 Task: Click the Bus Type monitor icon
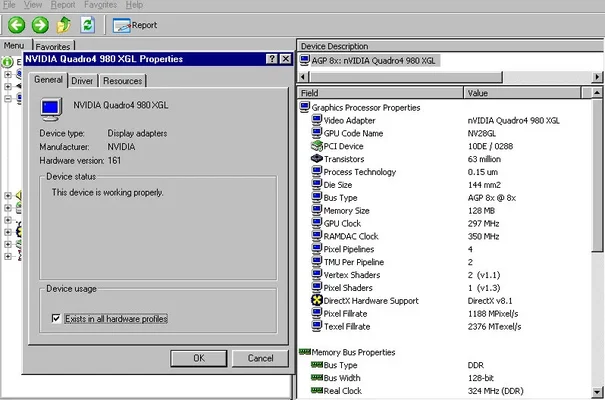tap(317, 197)
